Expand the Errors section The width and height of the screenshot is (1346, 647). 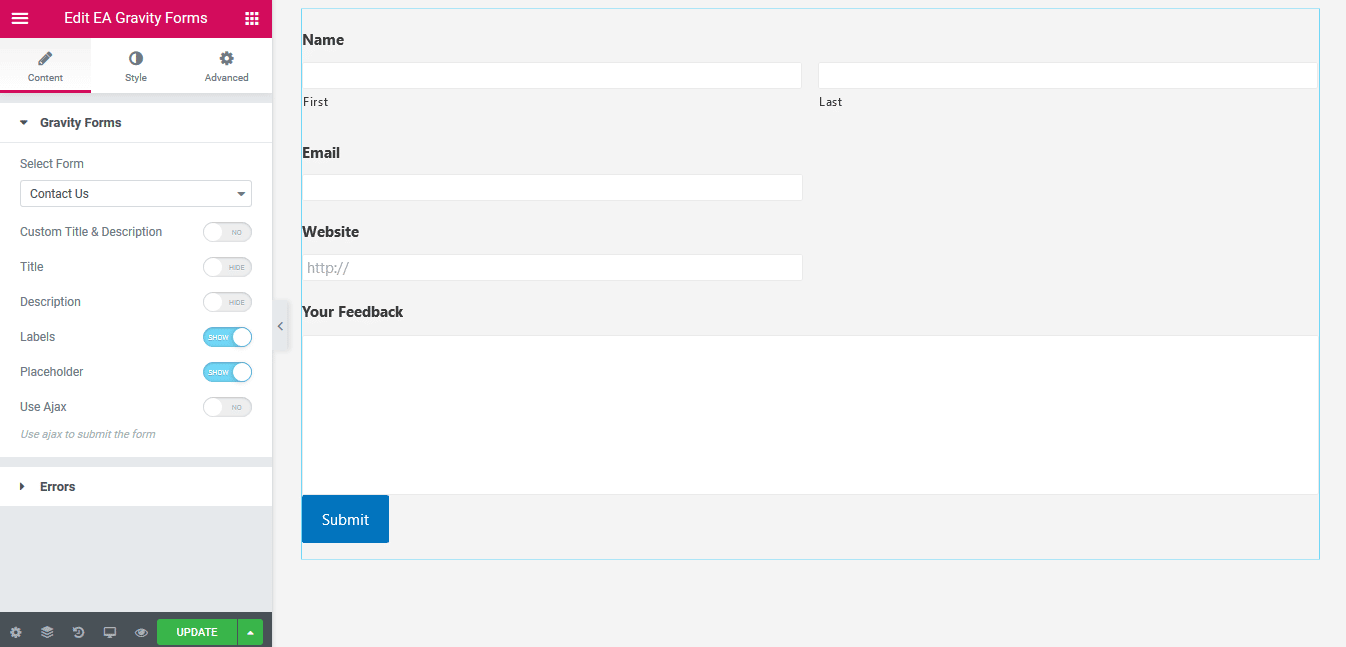(x=57, y=486)
